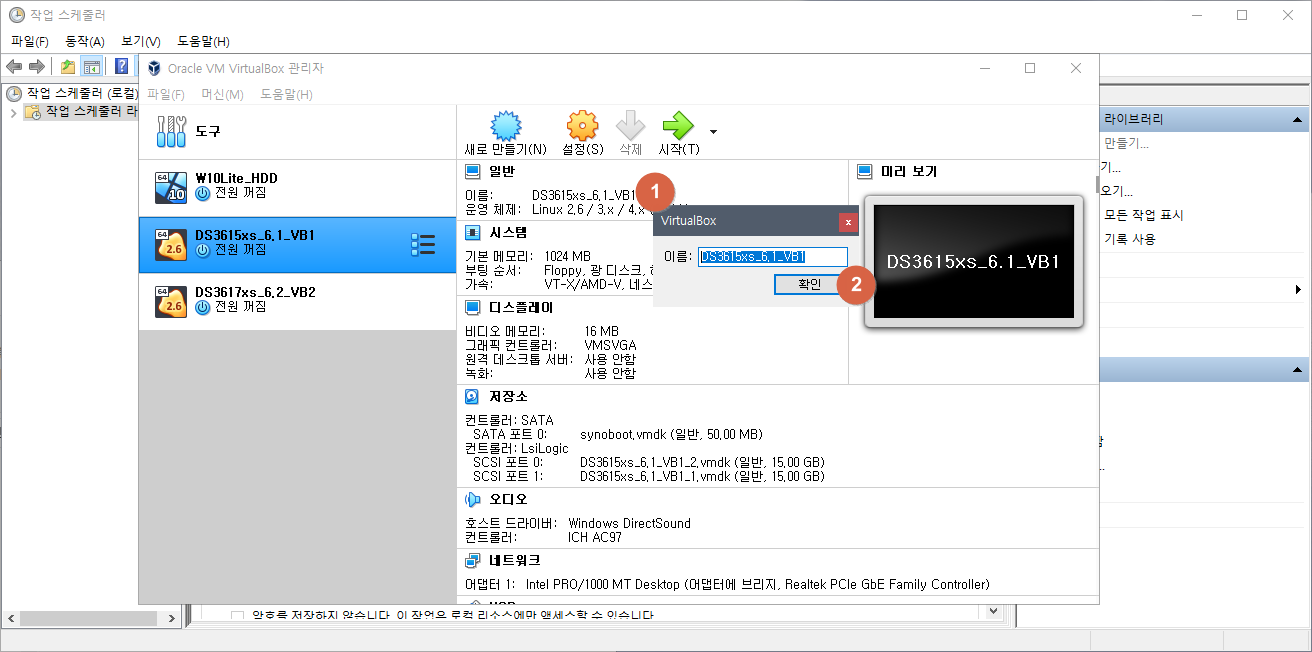Select W10Lite_HDD in the VM list
This screenshot has width=1312, height=652.
[x=297, y=188]
